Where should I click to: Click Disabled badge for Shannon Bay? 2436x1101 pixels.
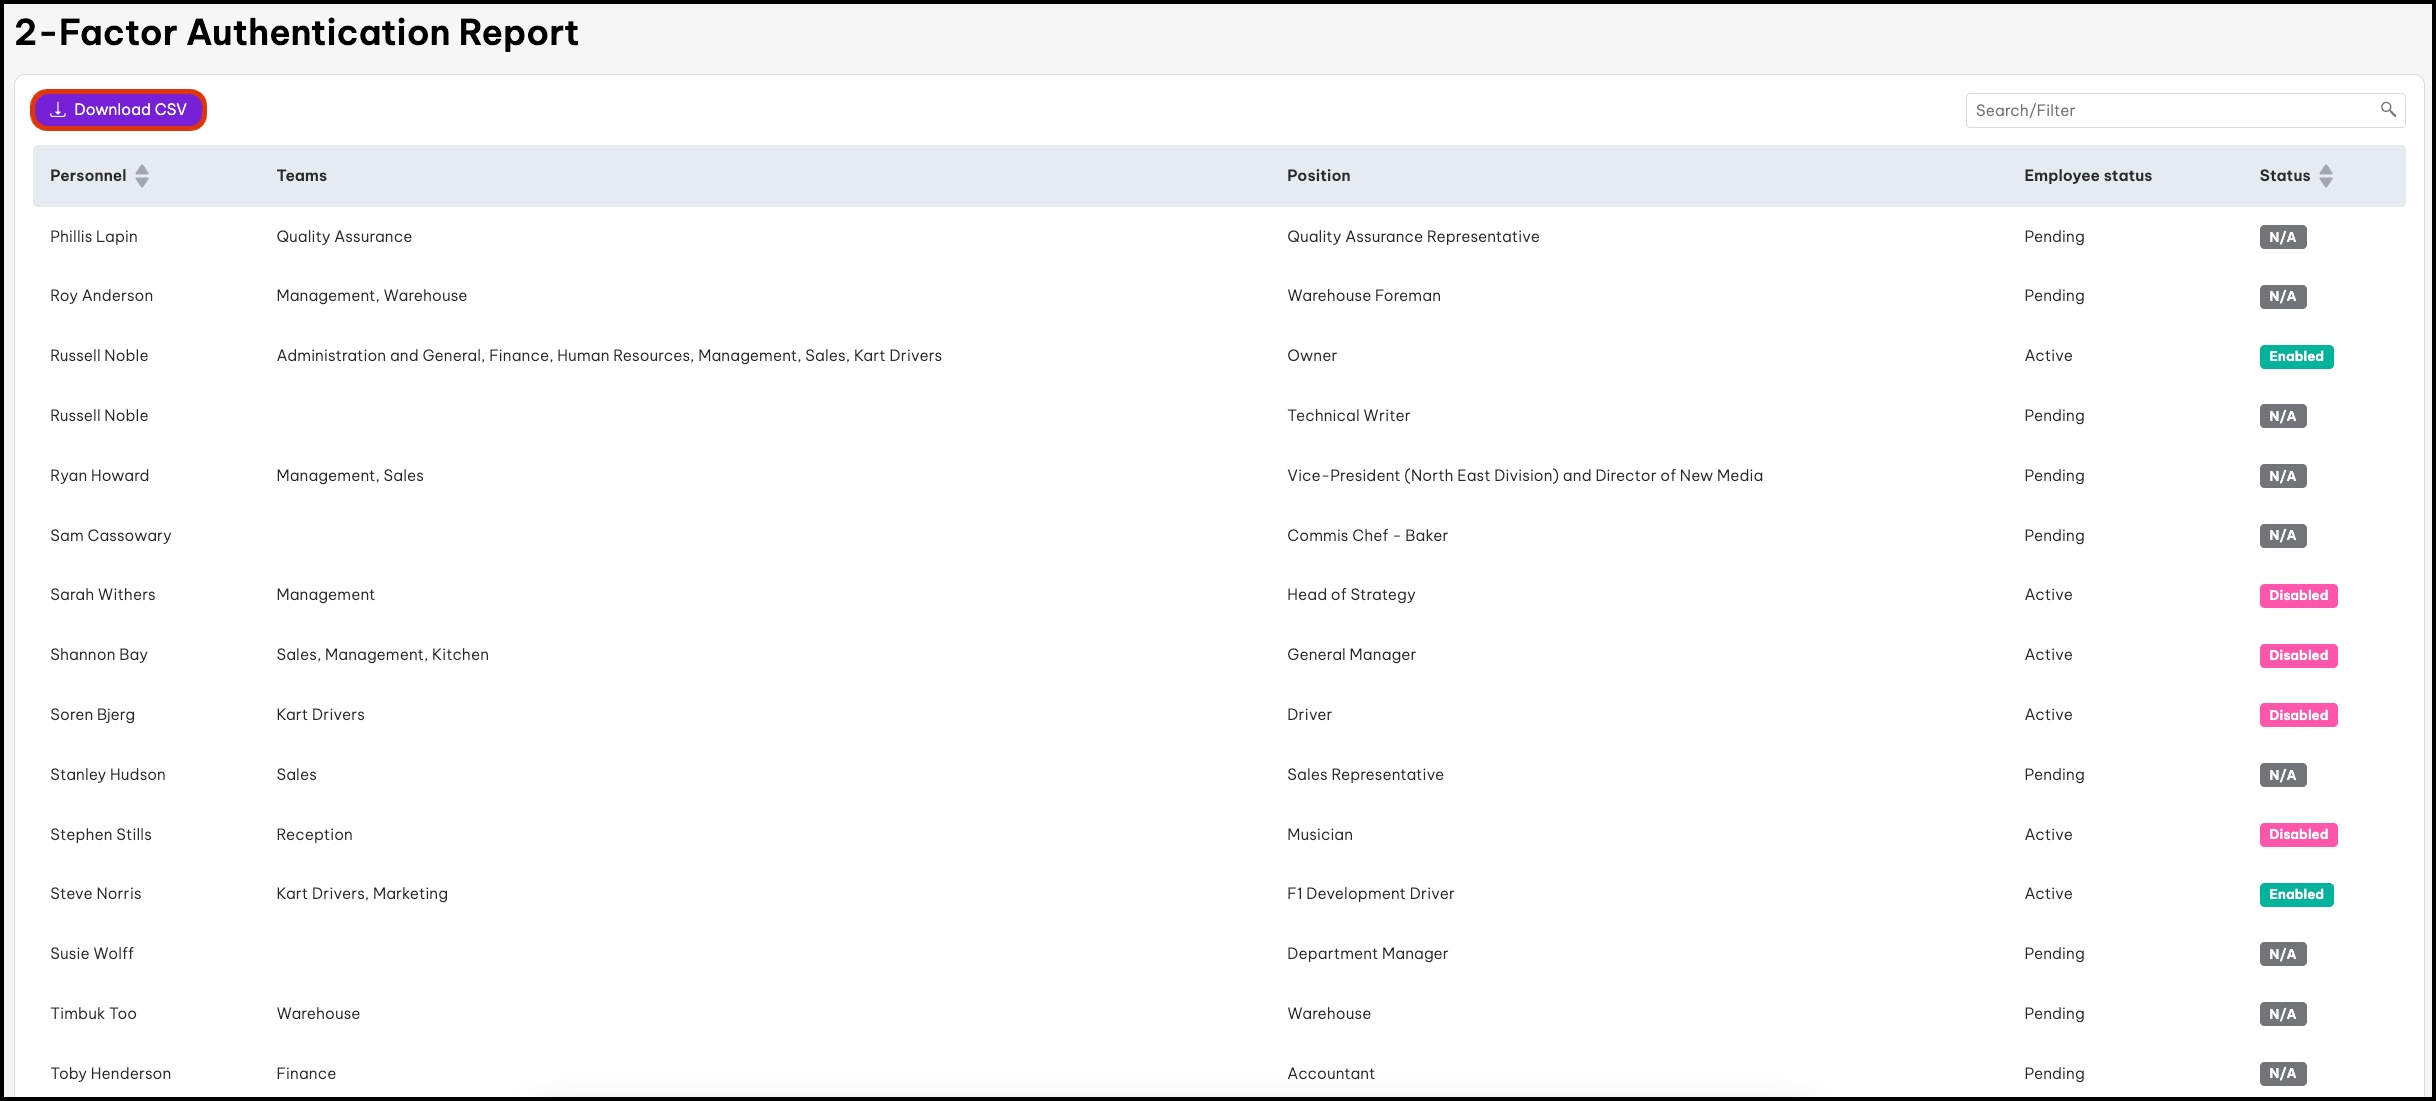(2298, 656)
